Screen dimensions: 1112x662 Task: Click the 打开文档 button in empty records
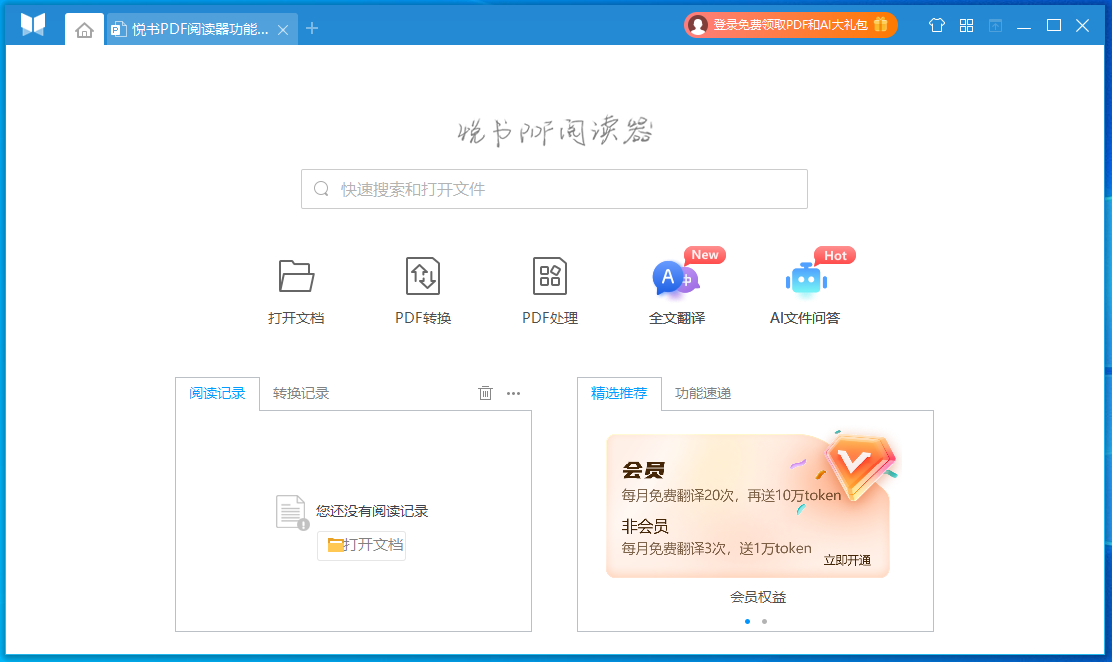click(362, 545)
